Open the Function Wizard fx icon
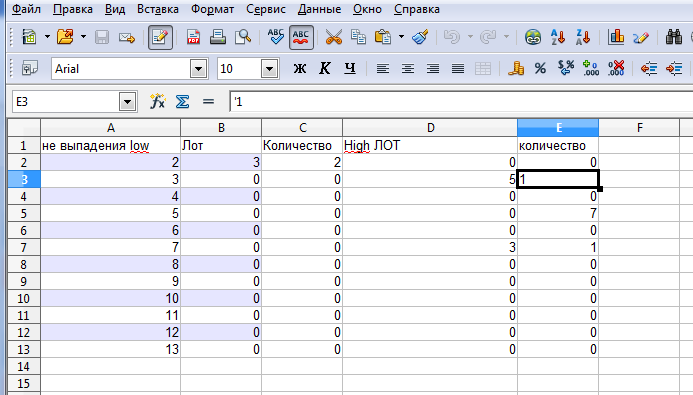Screen dimensions: 693x395 157,102
